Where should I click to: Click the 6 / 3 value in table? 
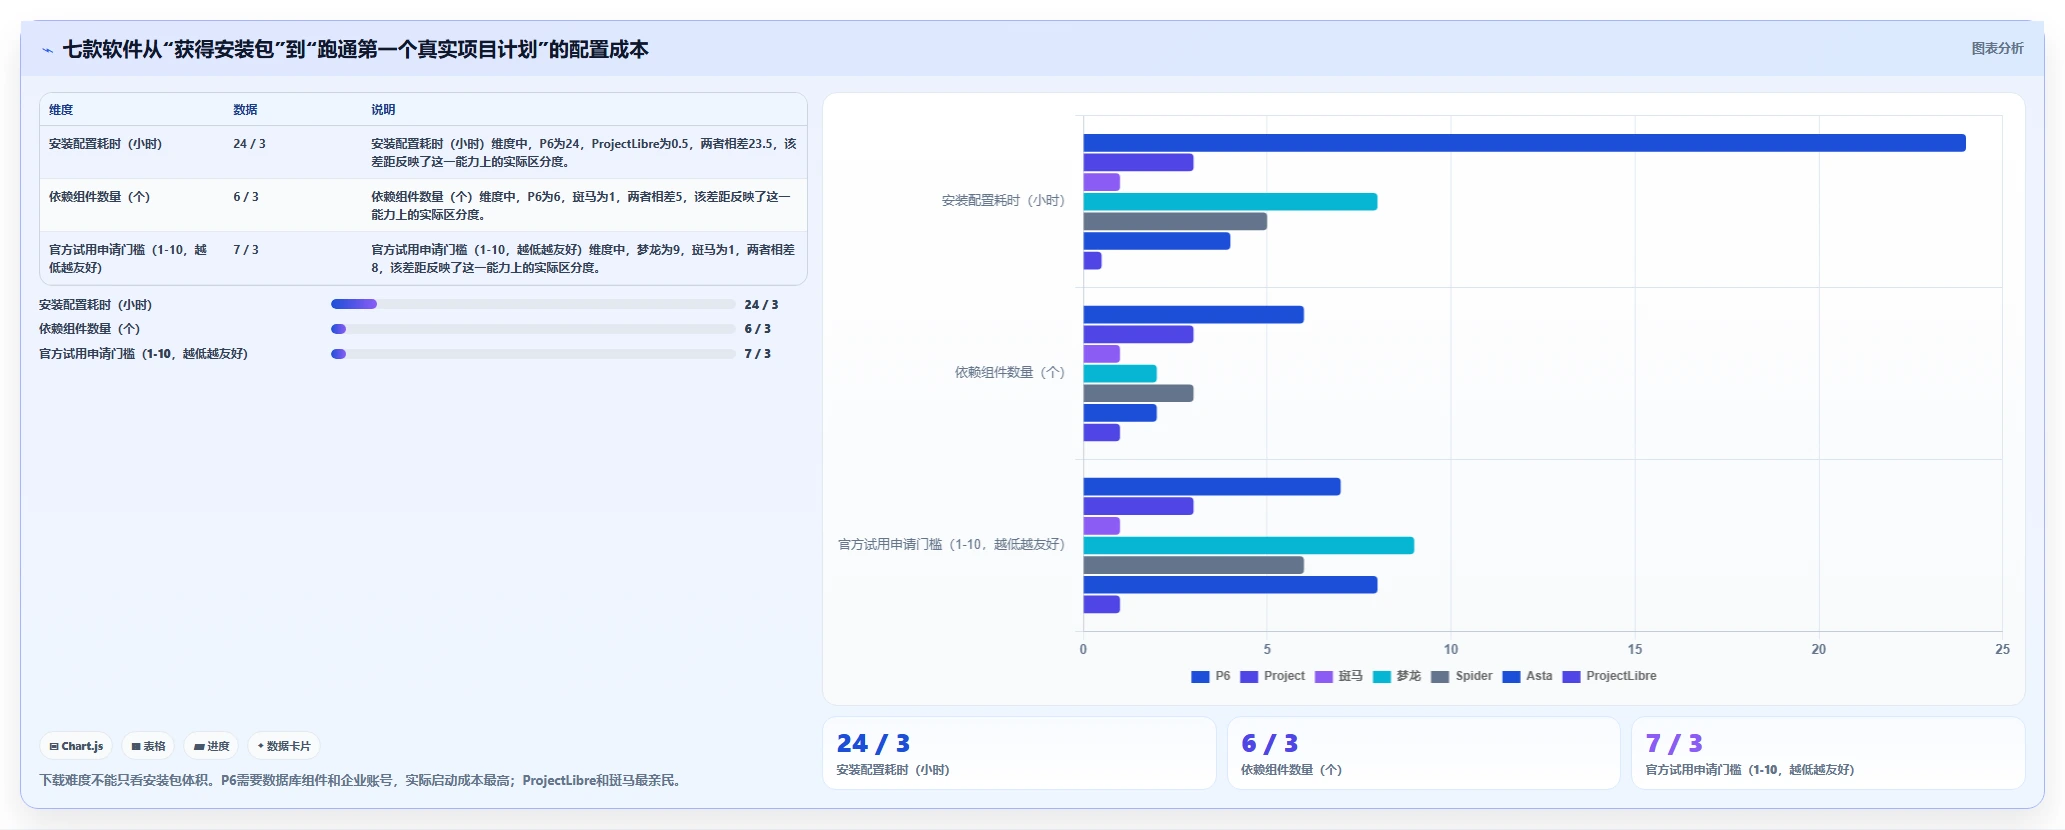[246, 197]
